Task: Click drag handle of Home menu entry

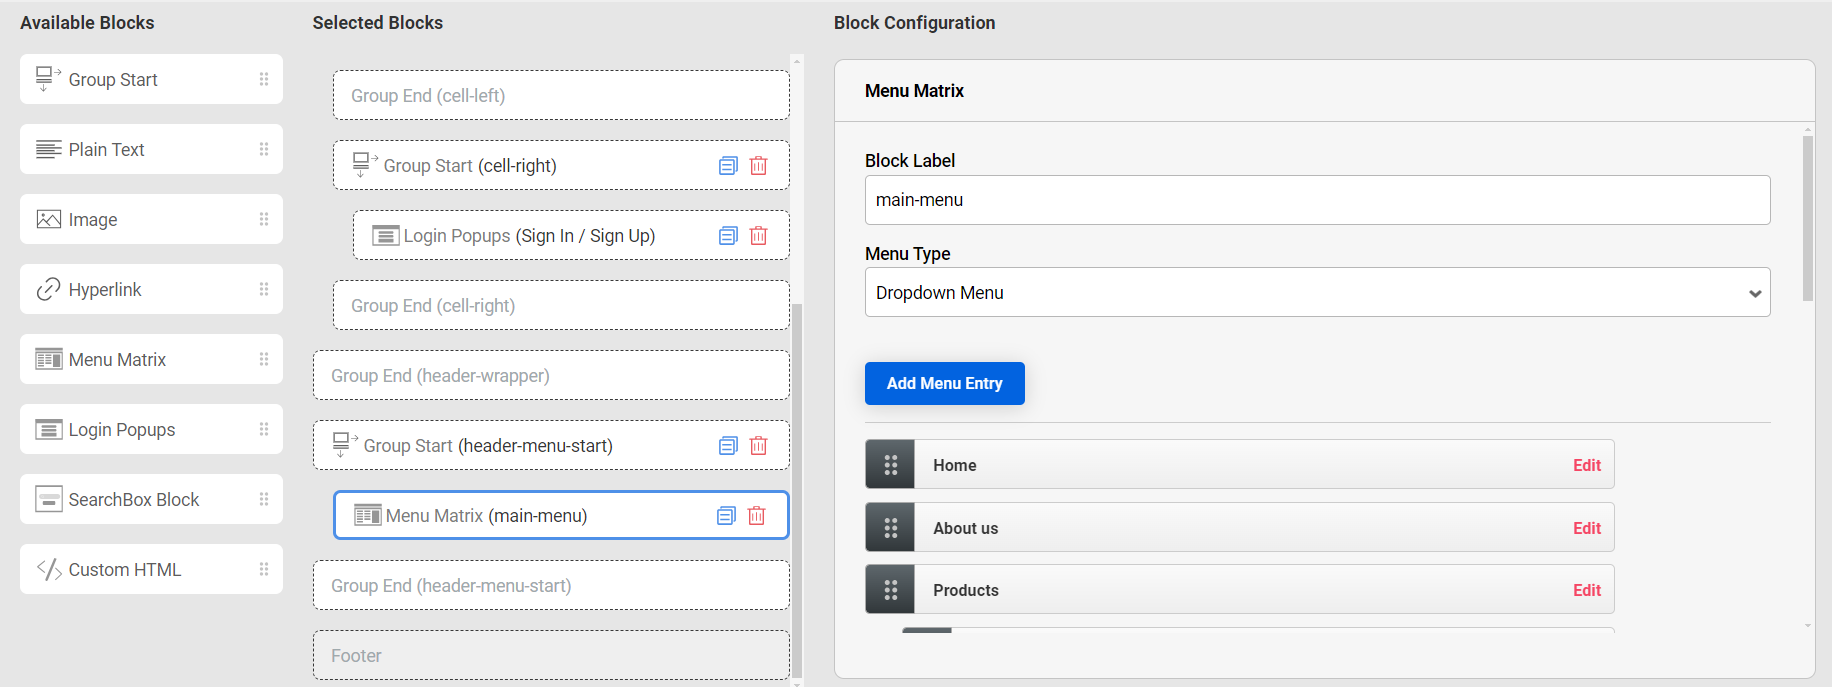Action: pos(890,465)
